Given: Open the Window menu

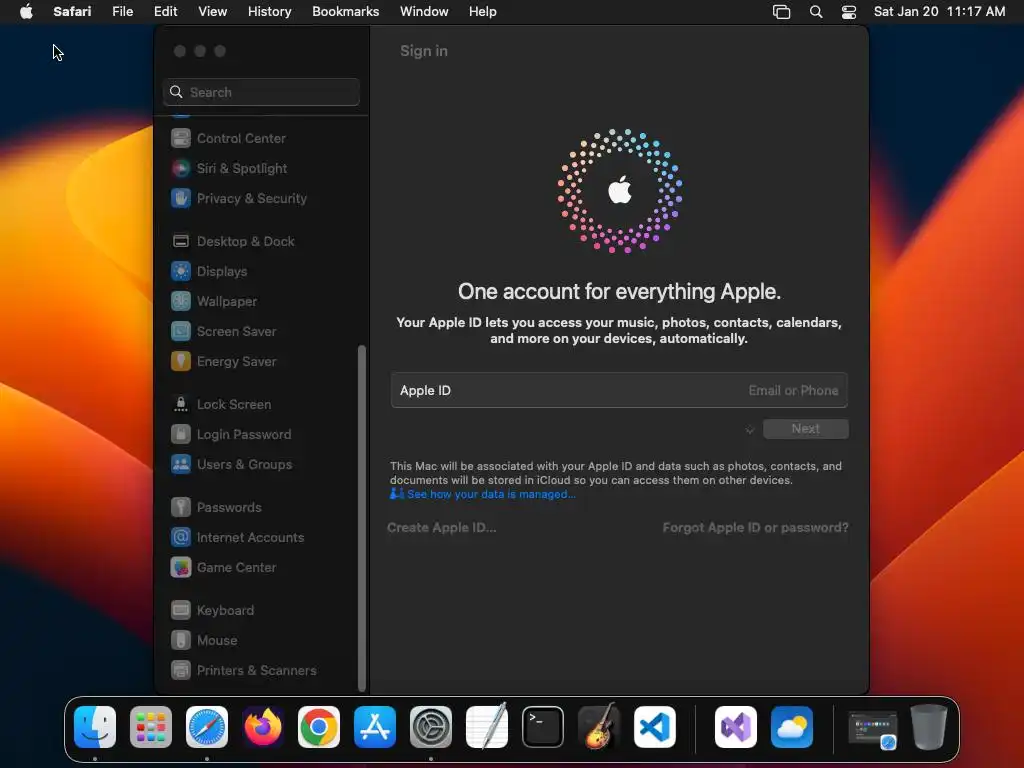Looking at the screenshot, I should point(424,11).
